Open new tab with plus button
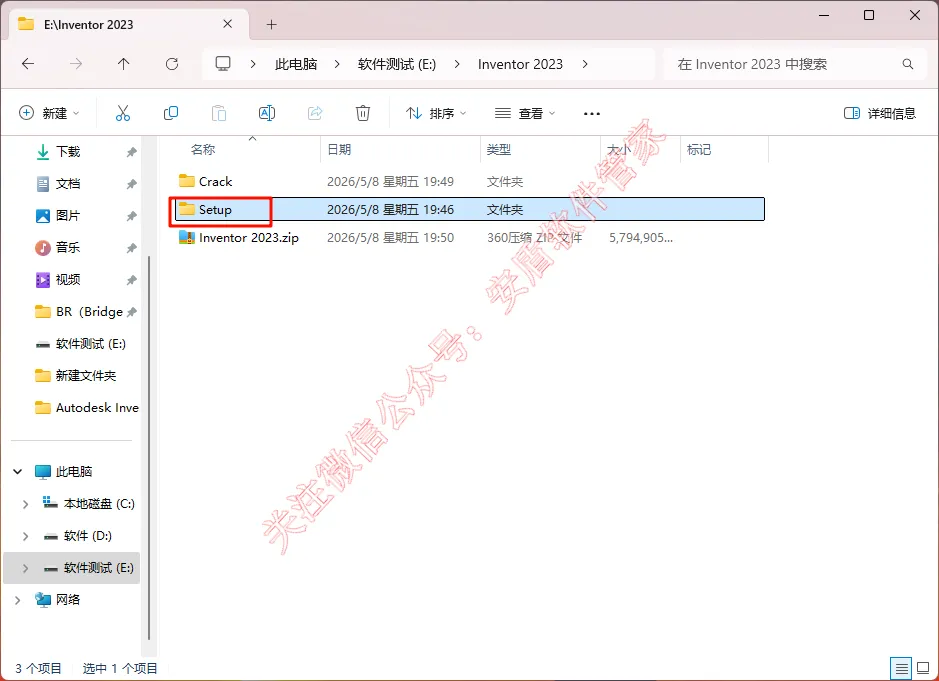This screenshot has width=939, height=681. coord(271,25)
